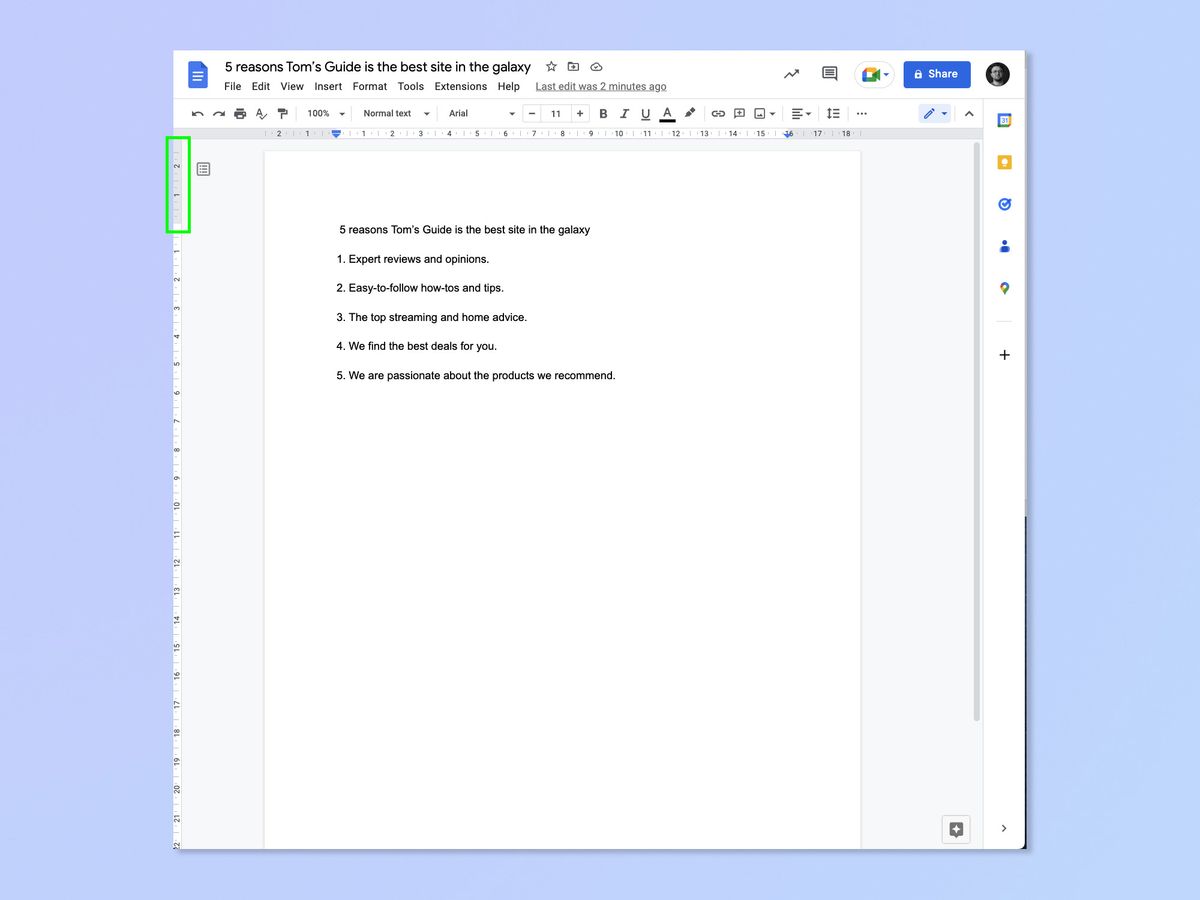Screen dimensions: 1200x900
Task: Open the text color picker
Action: coord(667,113)
